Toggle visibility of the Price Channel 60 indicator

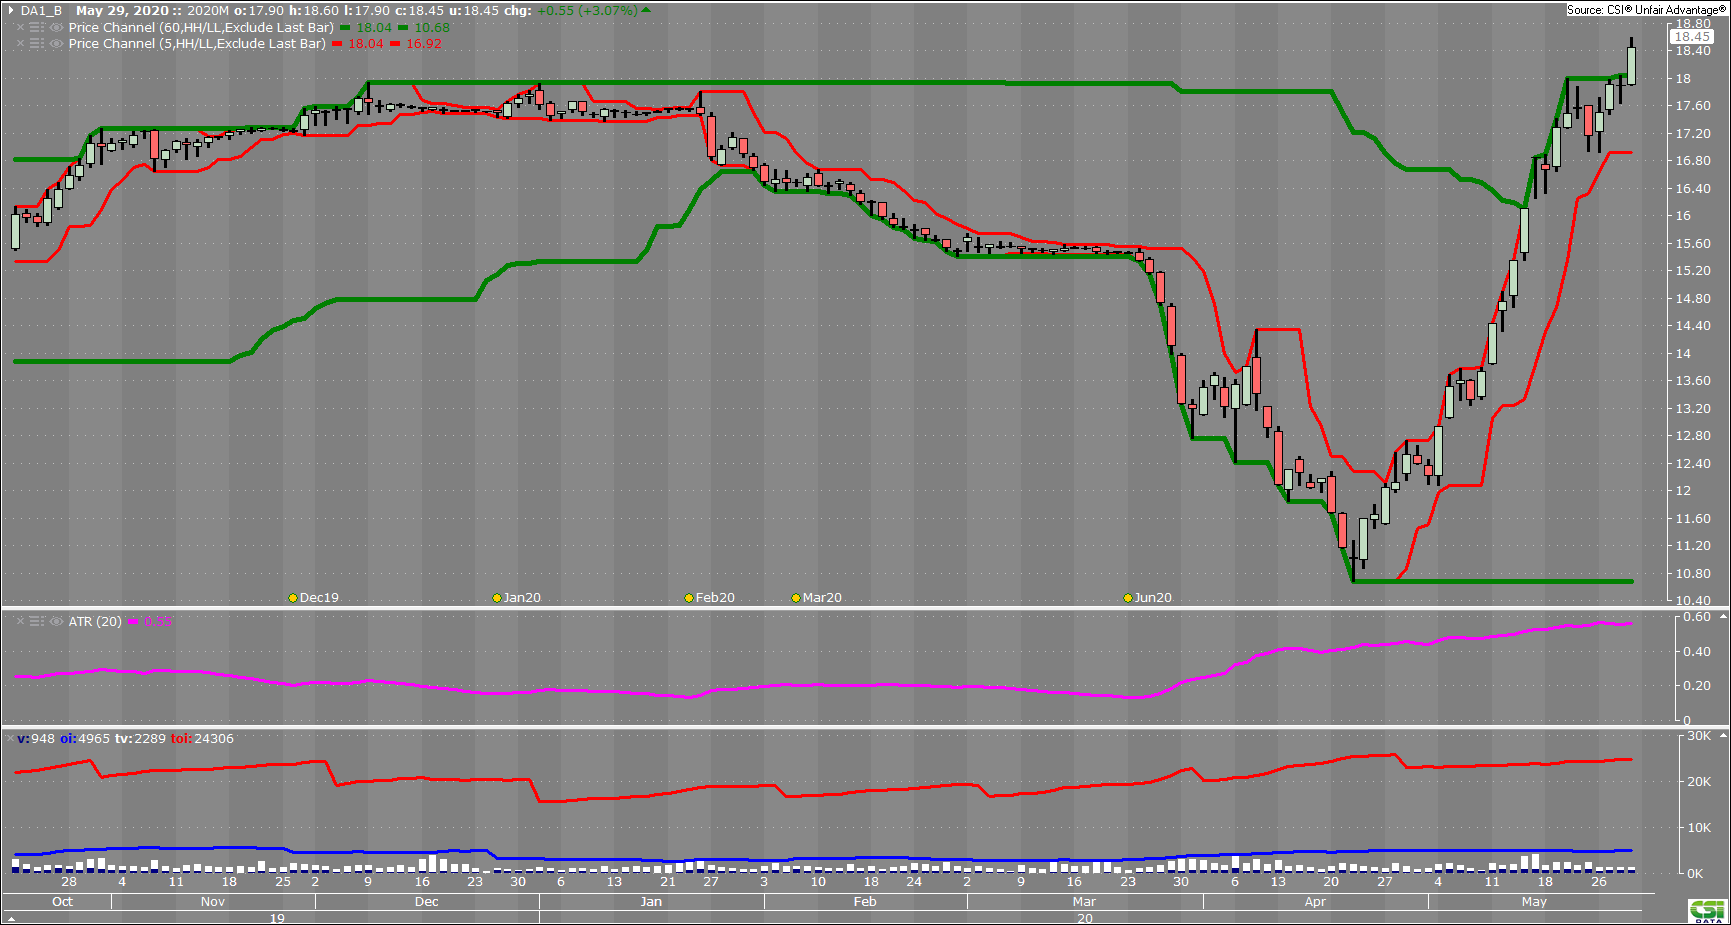pyautogui.click(x=56, y=28)
